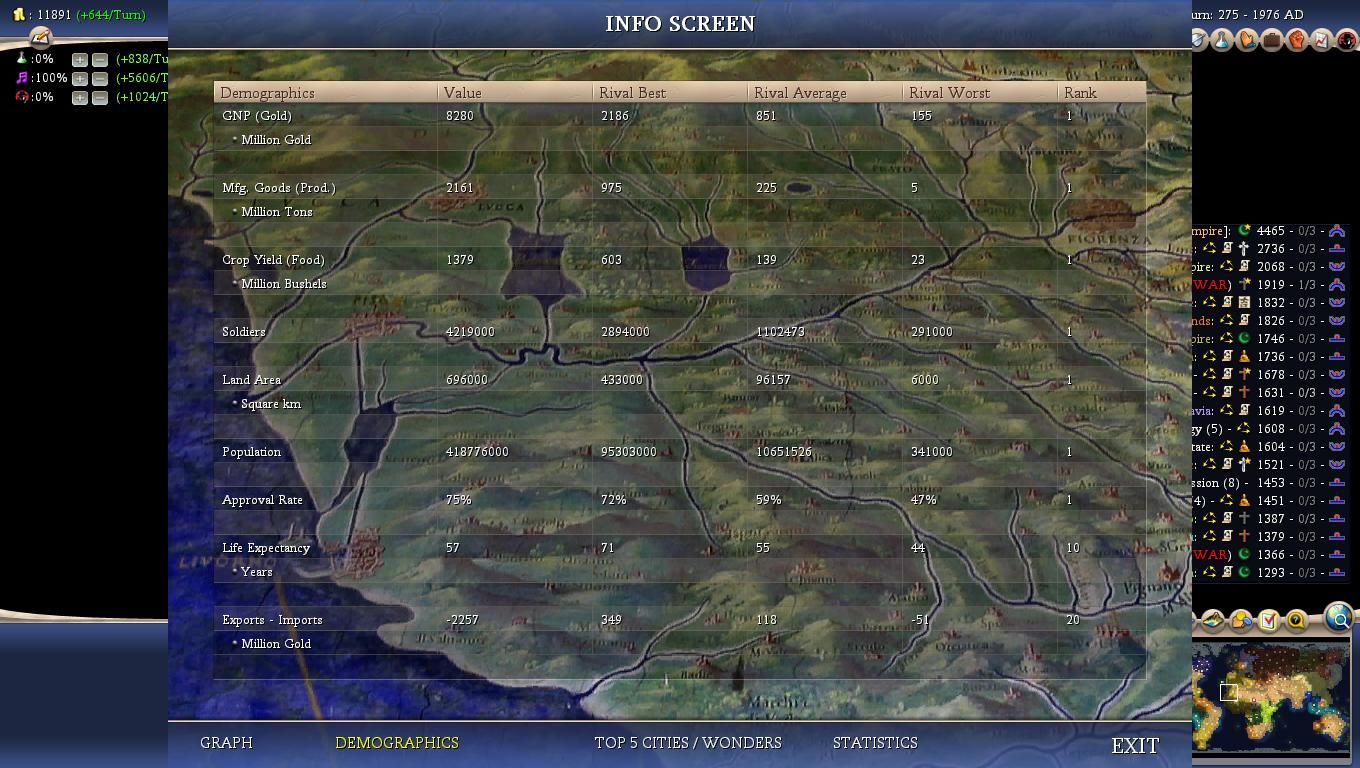
Task: Open the Info Screen chart icon
Action: 1322,40
